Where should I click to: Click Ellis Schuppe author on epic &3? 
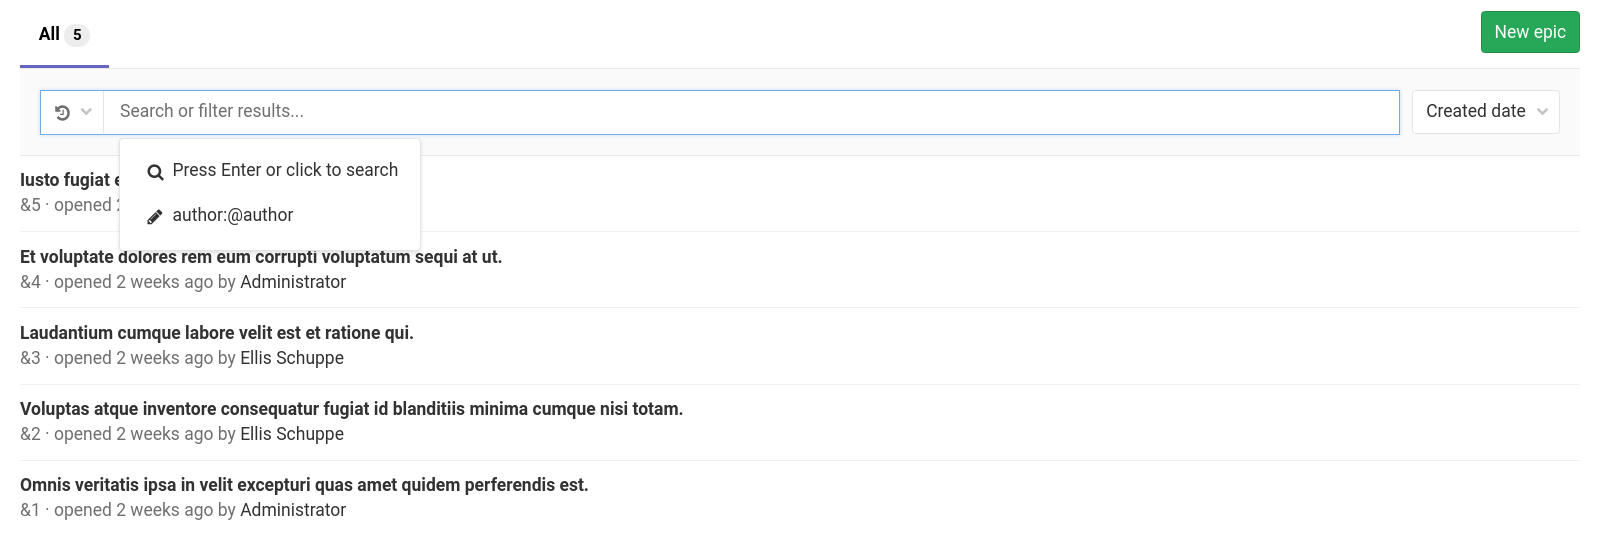(292, 358)
